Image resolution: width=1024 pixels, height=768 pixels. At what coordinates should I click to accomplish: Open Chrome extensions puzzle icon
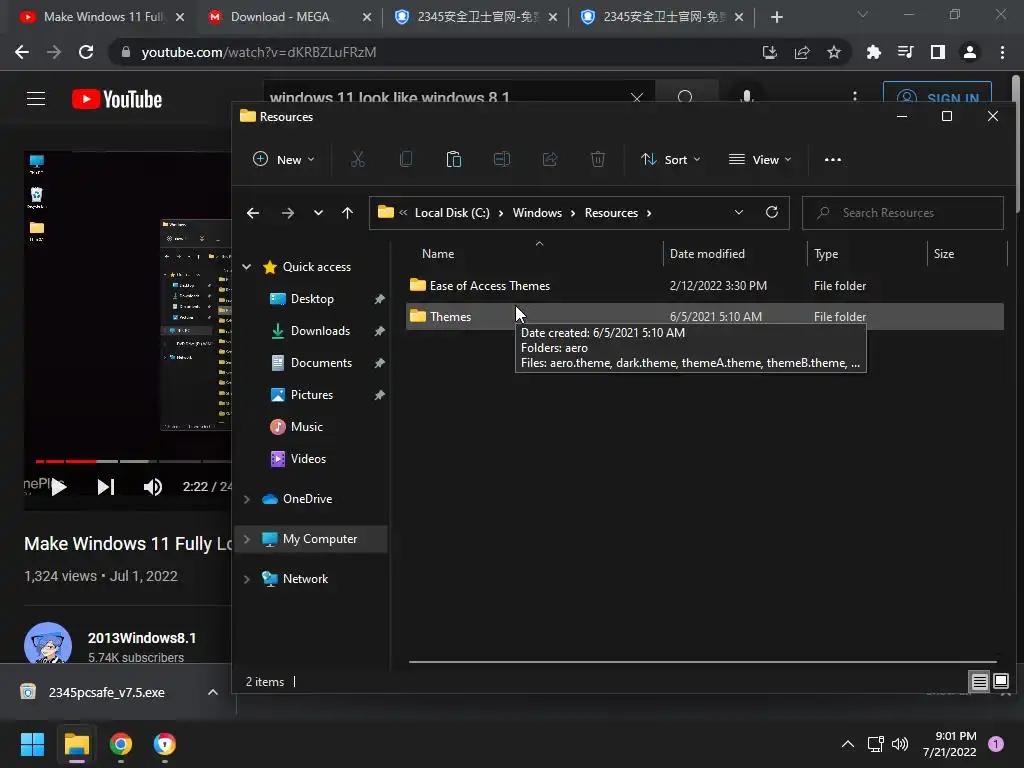click(873, 52)
